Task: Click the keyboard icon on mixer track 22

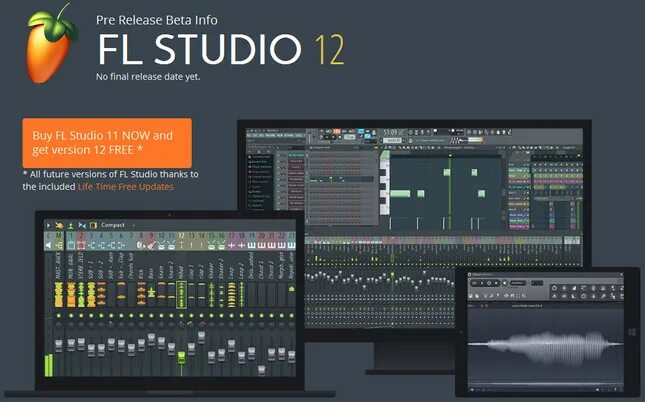Action: coord(281,245)
